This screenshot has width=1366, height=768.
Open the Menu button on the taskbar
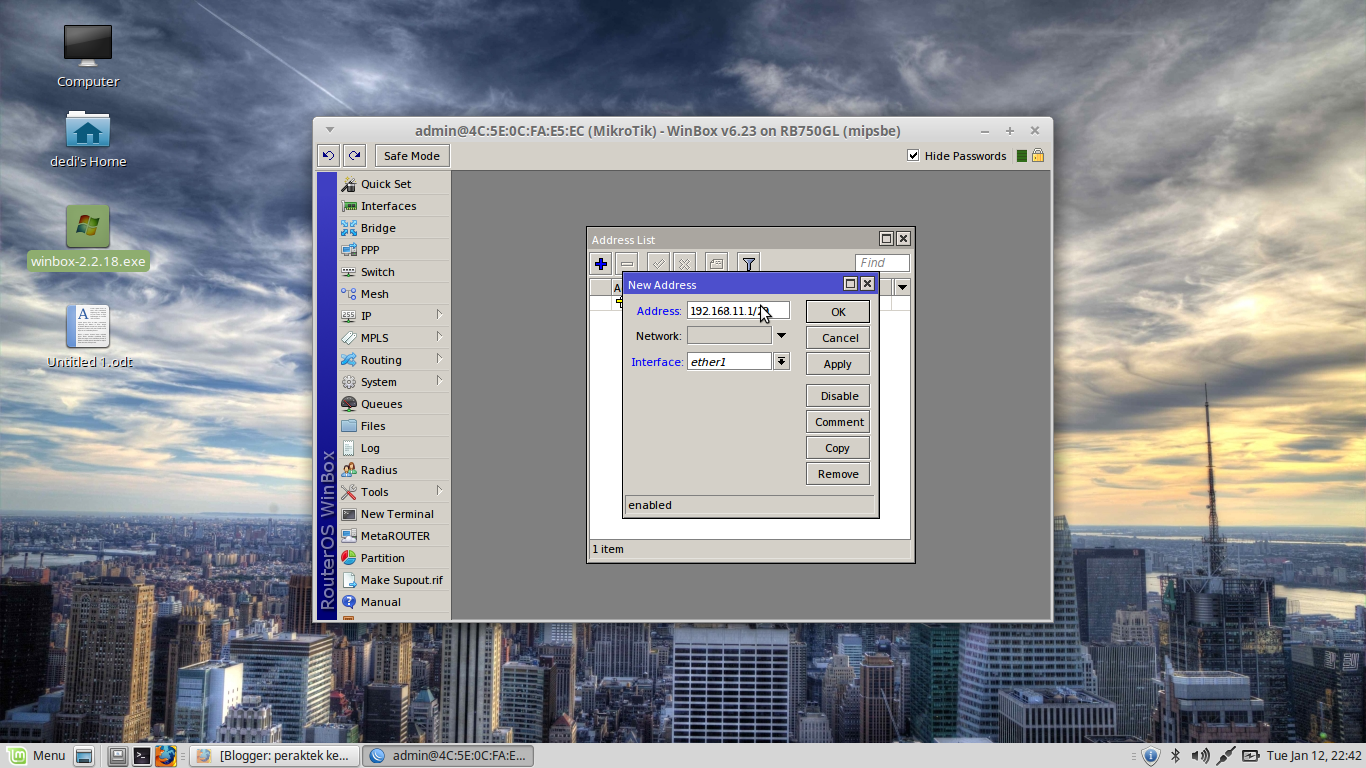click(37, 756)
